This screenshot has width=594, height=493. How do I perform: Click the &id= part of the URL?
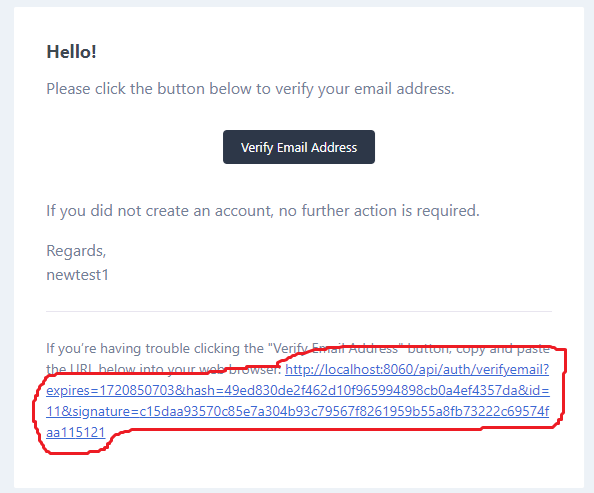pos(533,390)
